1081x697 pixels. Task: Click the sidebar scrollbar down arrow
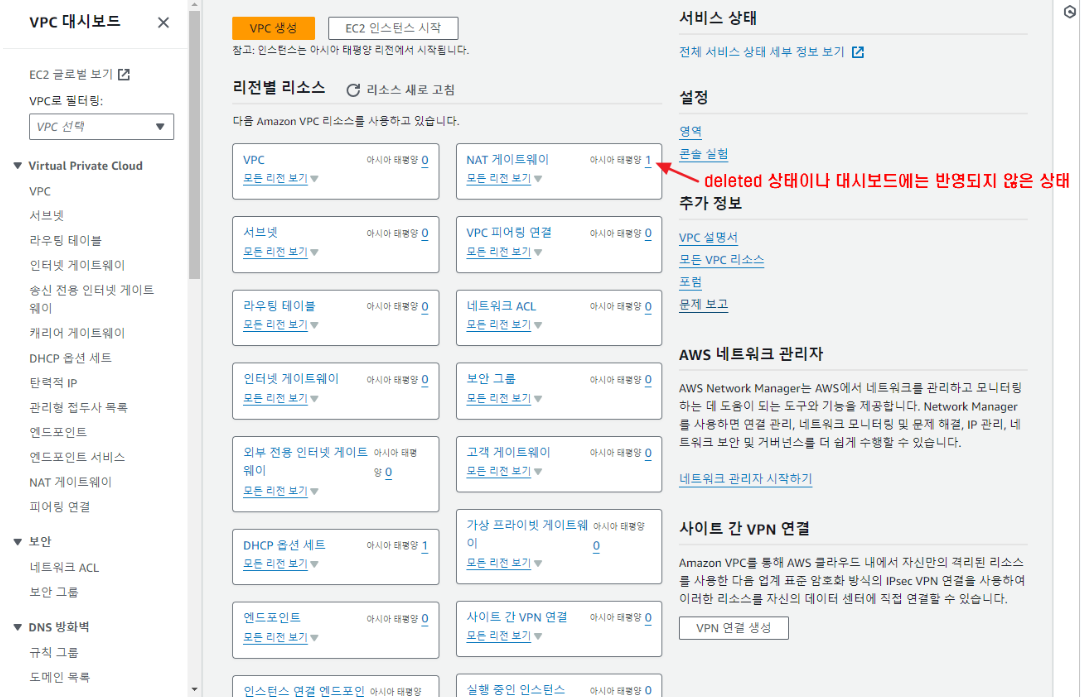194,689
